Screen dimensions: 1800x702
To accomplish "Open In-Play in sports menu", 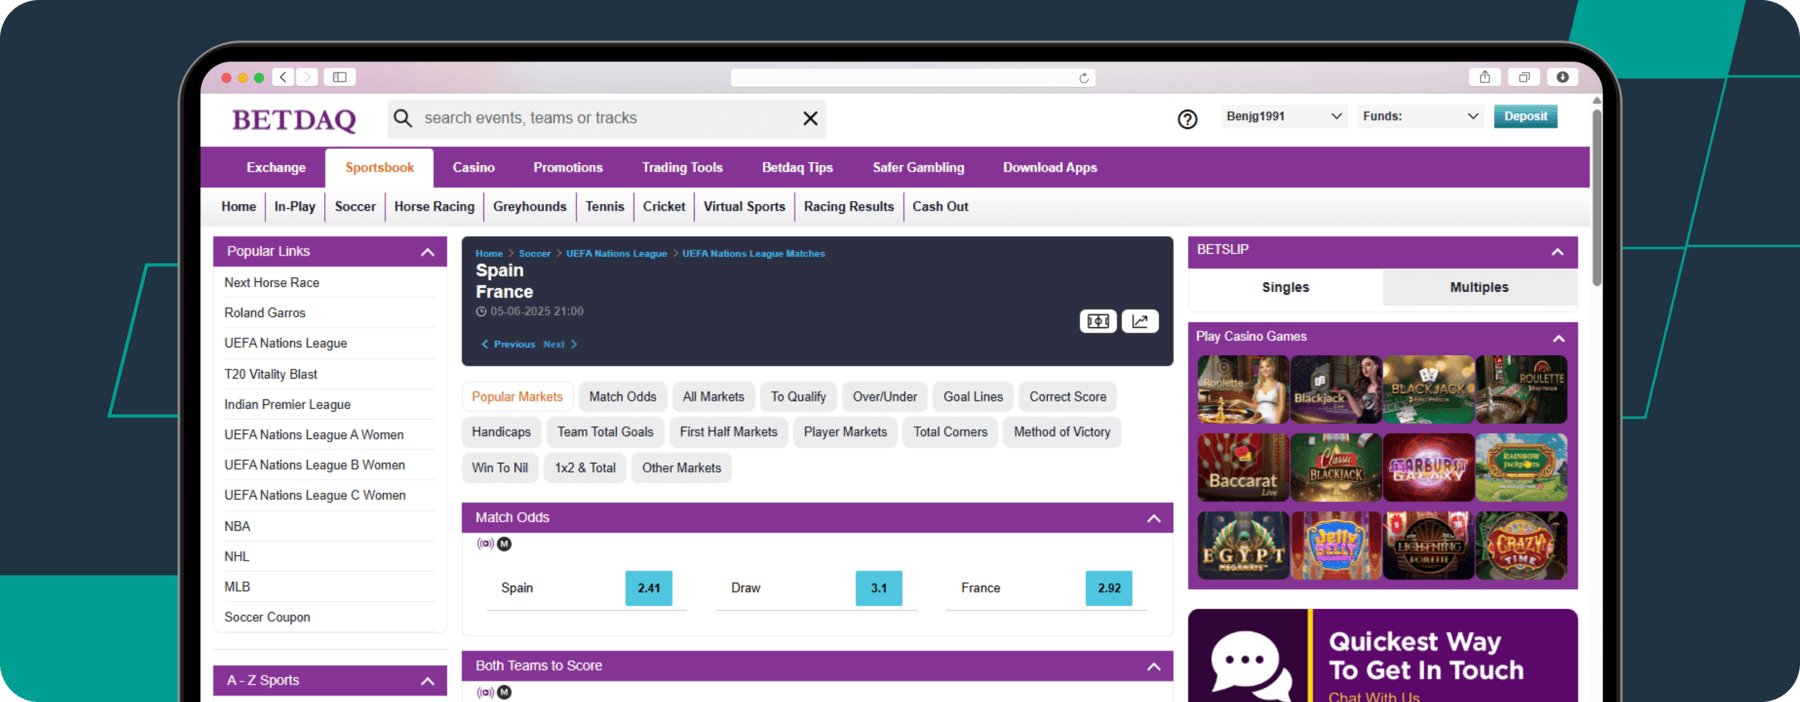I will coord(295,206).
